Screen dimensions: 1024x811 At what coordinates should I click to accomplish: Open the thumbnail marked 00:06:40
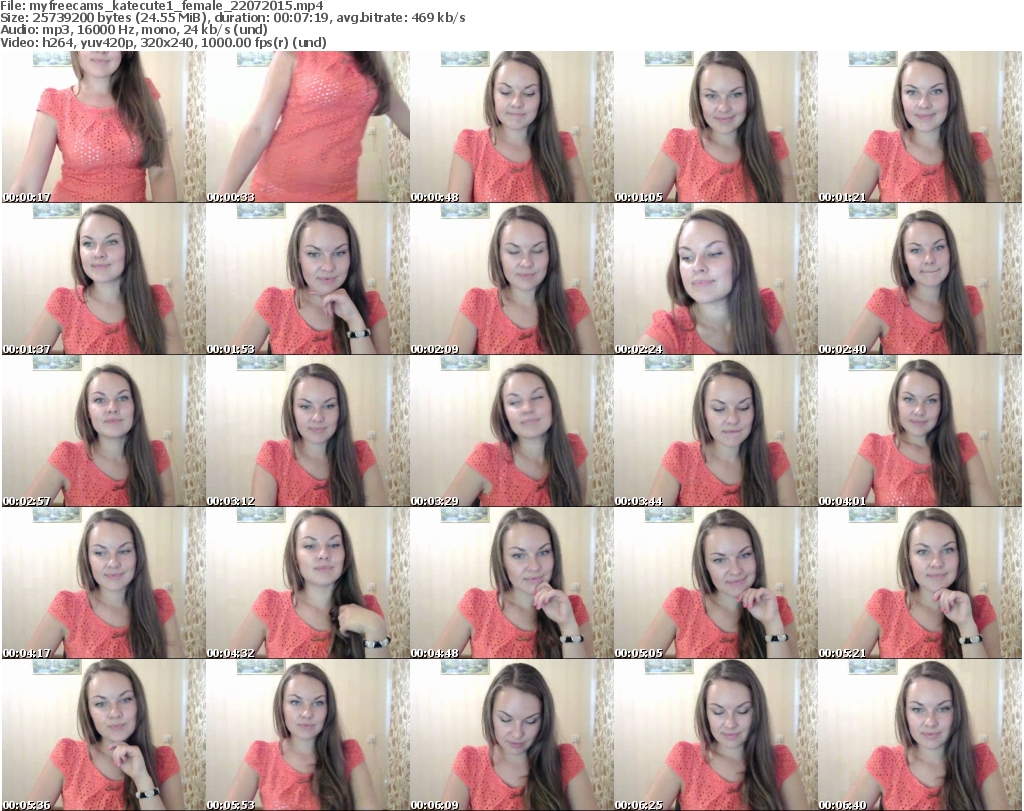920,735
